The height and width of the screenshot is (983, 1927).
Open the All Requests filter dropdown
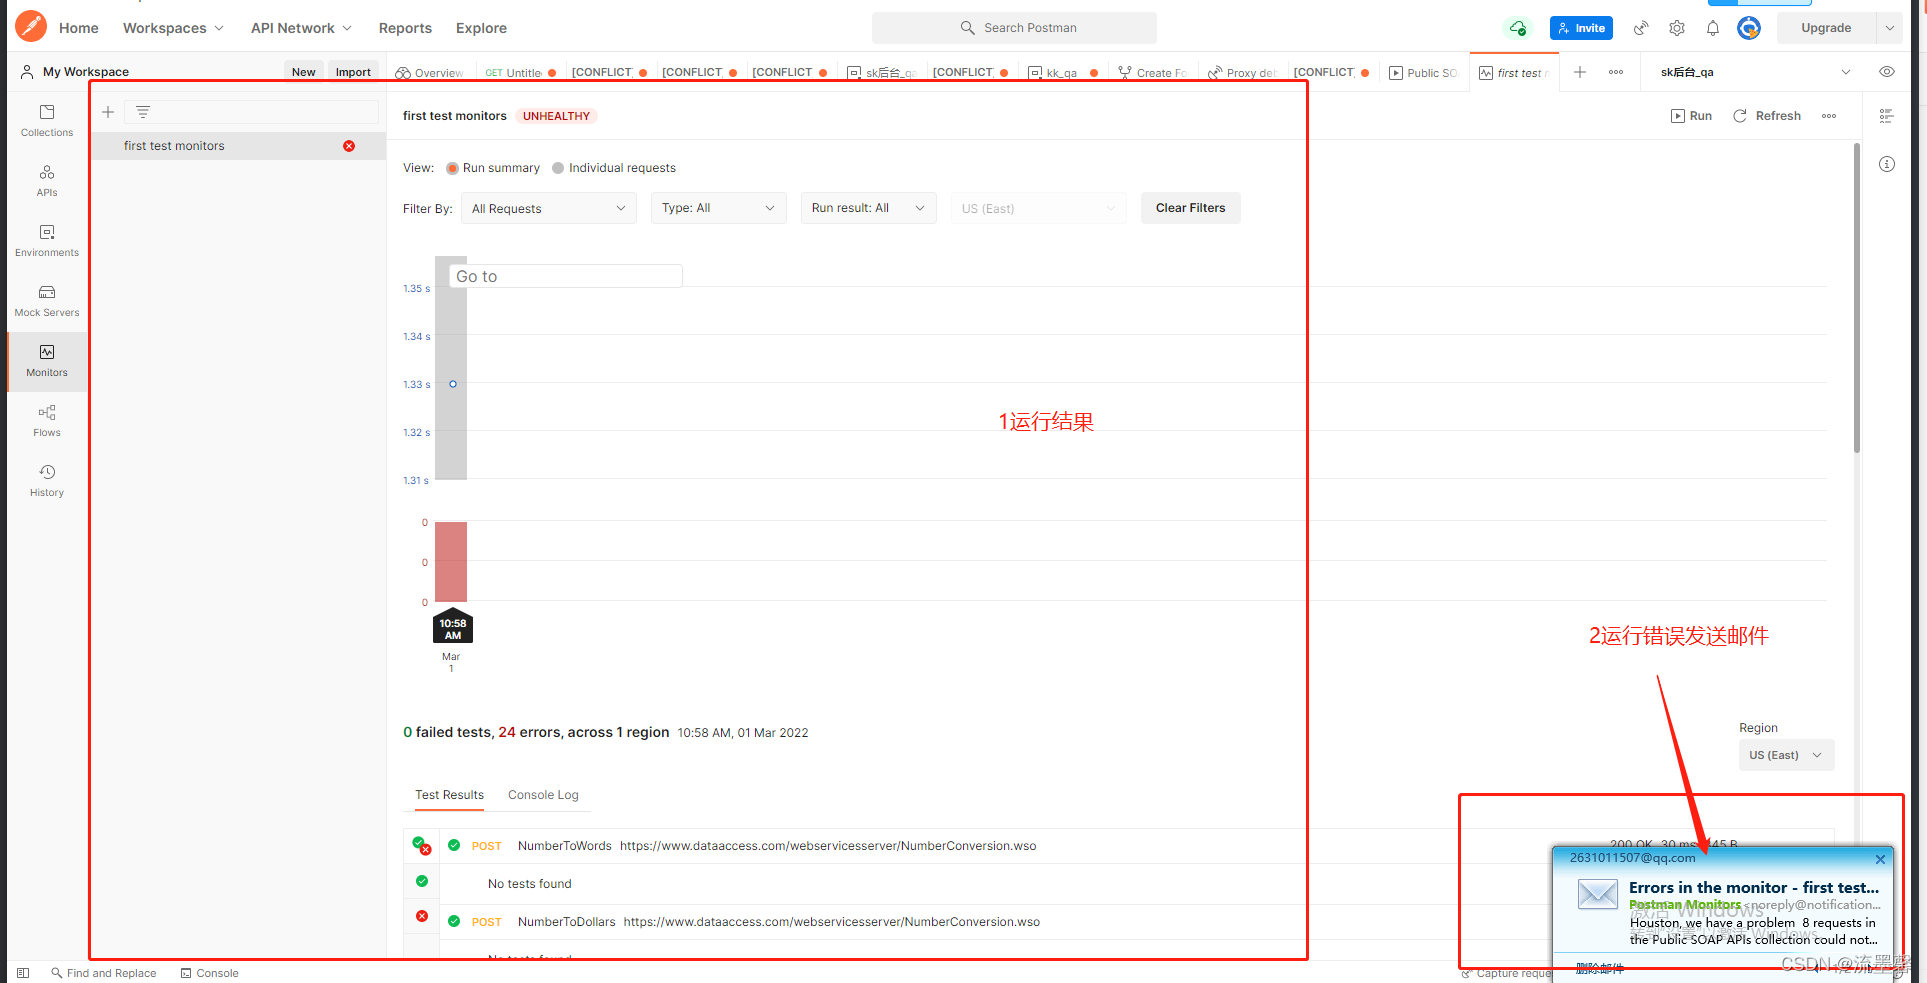coord(549,208)
